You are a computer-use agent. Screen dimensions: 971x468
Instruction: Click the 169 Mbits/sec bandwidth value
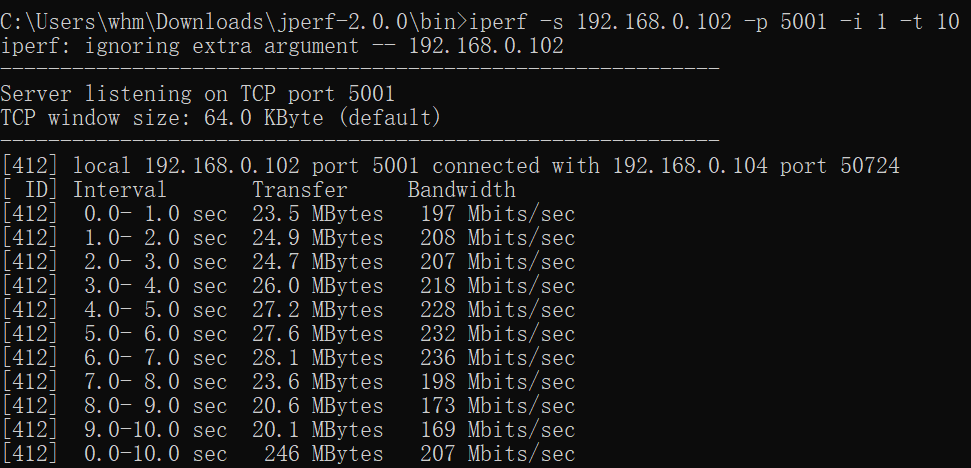498,430
